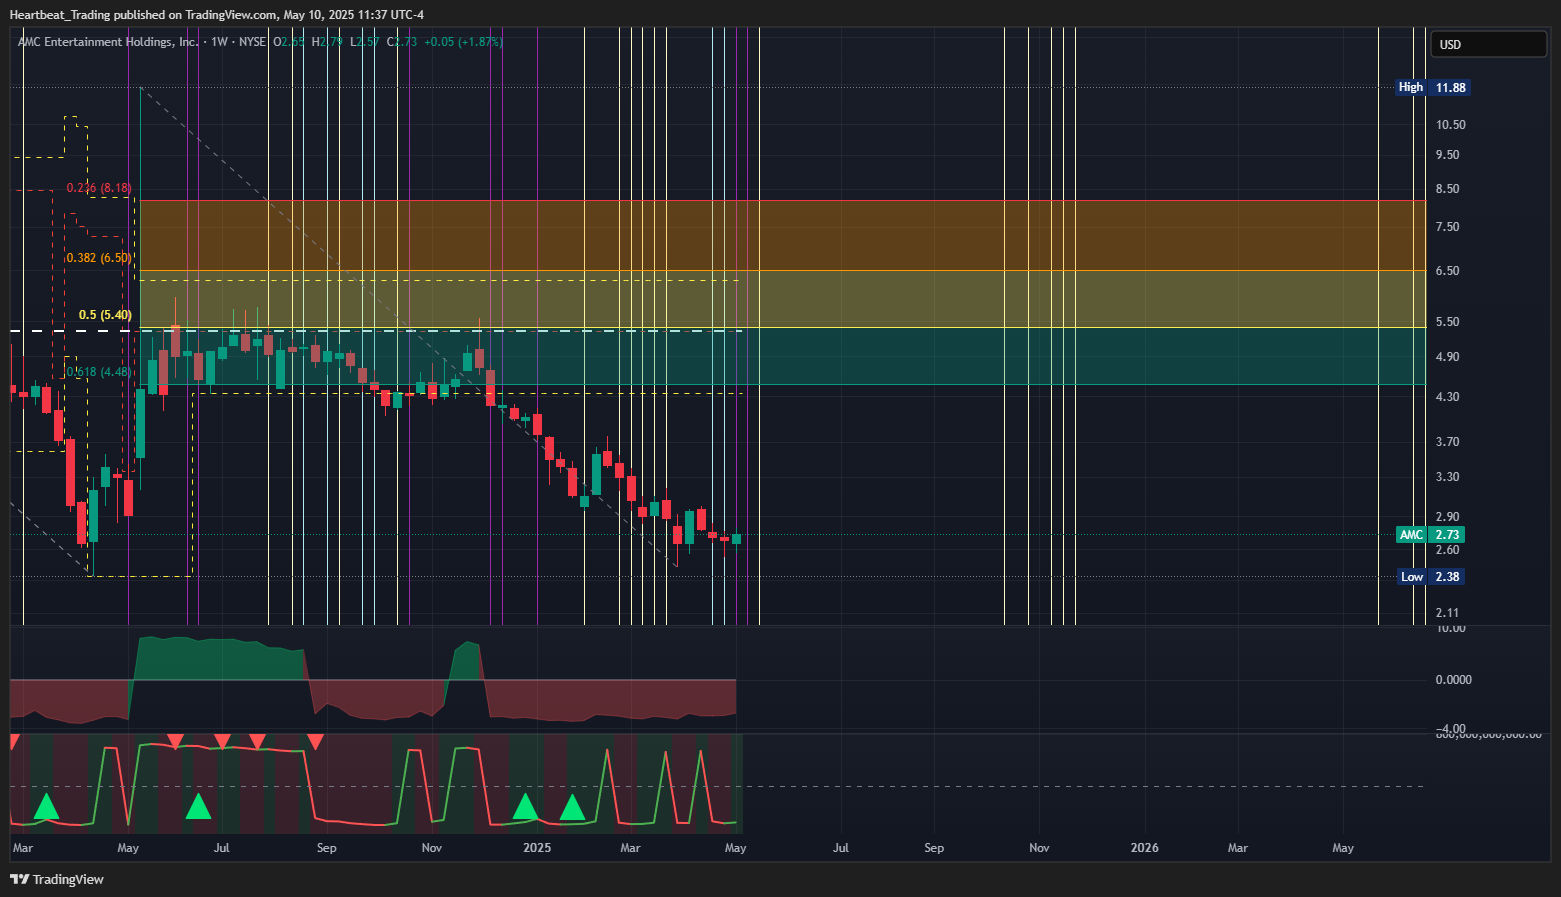The image size is (1561, 897).
Task: Click the 3.70 price axis value
Action: (1448, 442)
